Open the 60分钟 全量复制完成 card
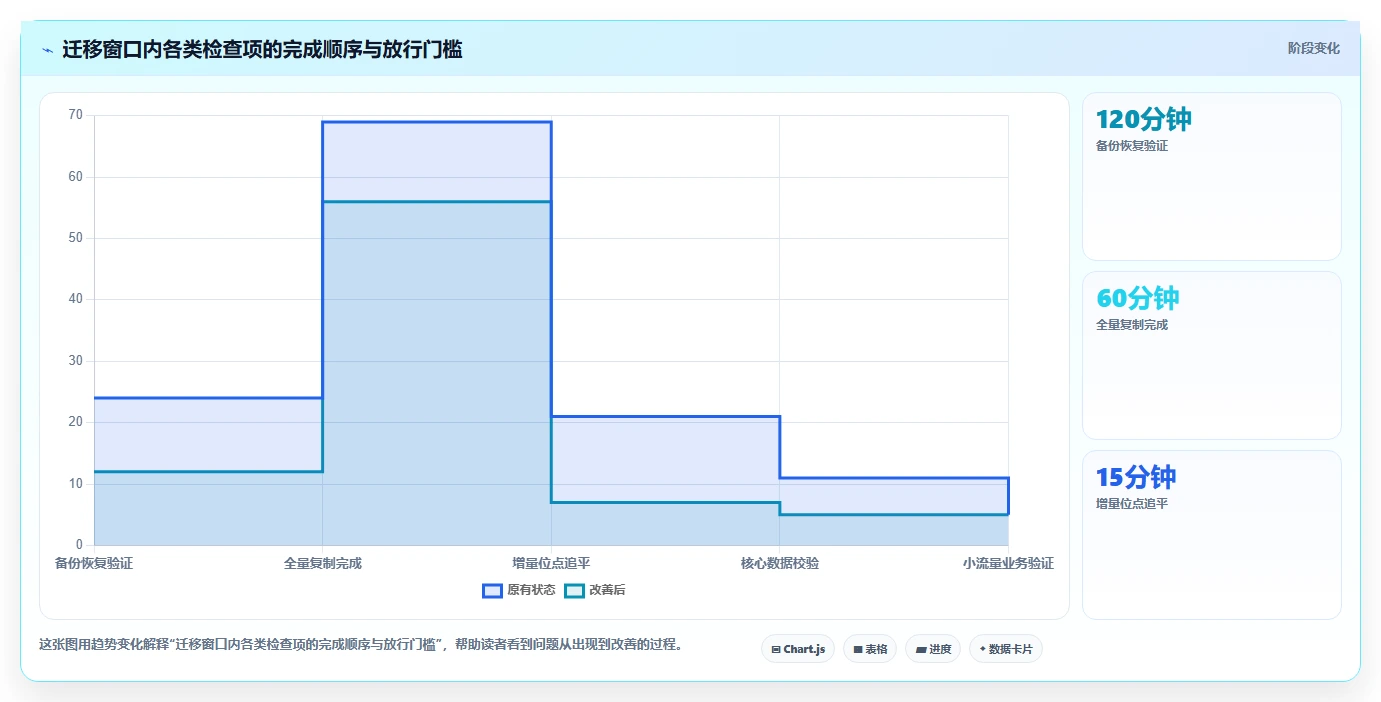The height and width of the screenshot is (702, 1381). coord(1212,355)
